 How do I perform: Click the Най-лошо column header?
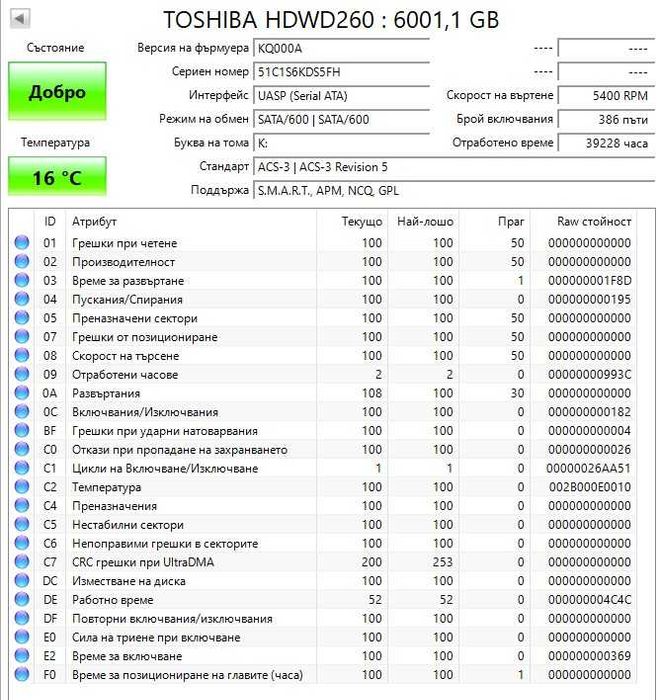424,221
